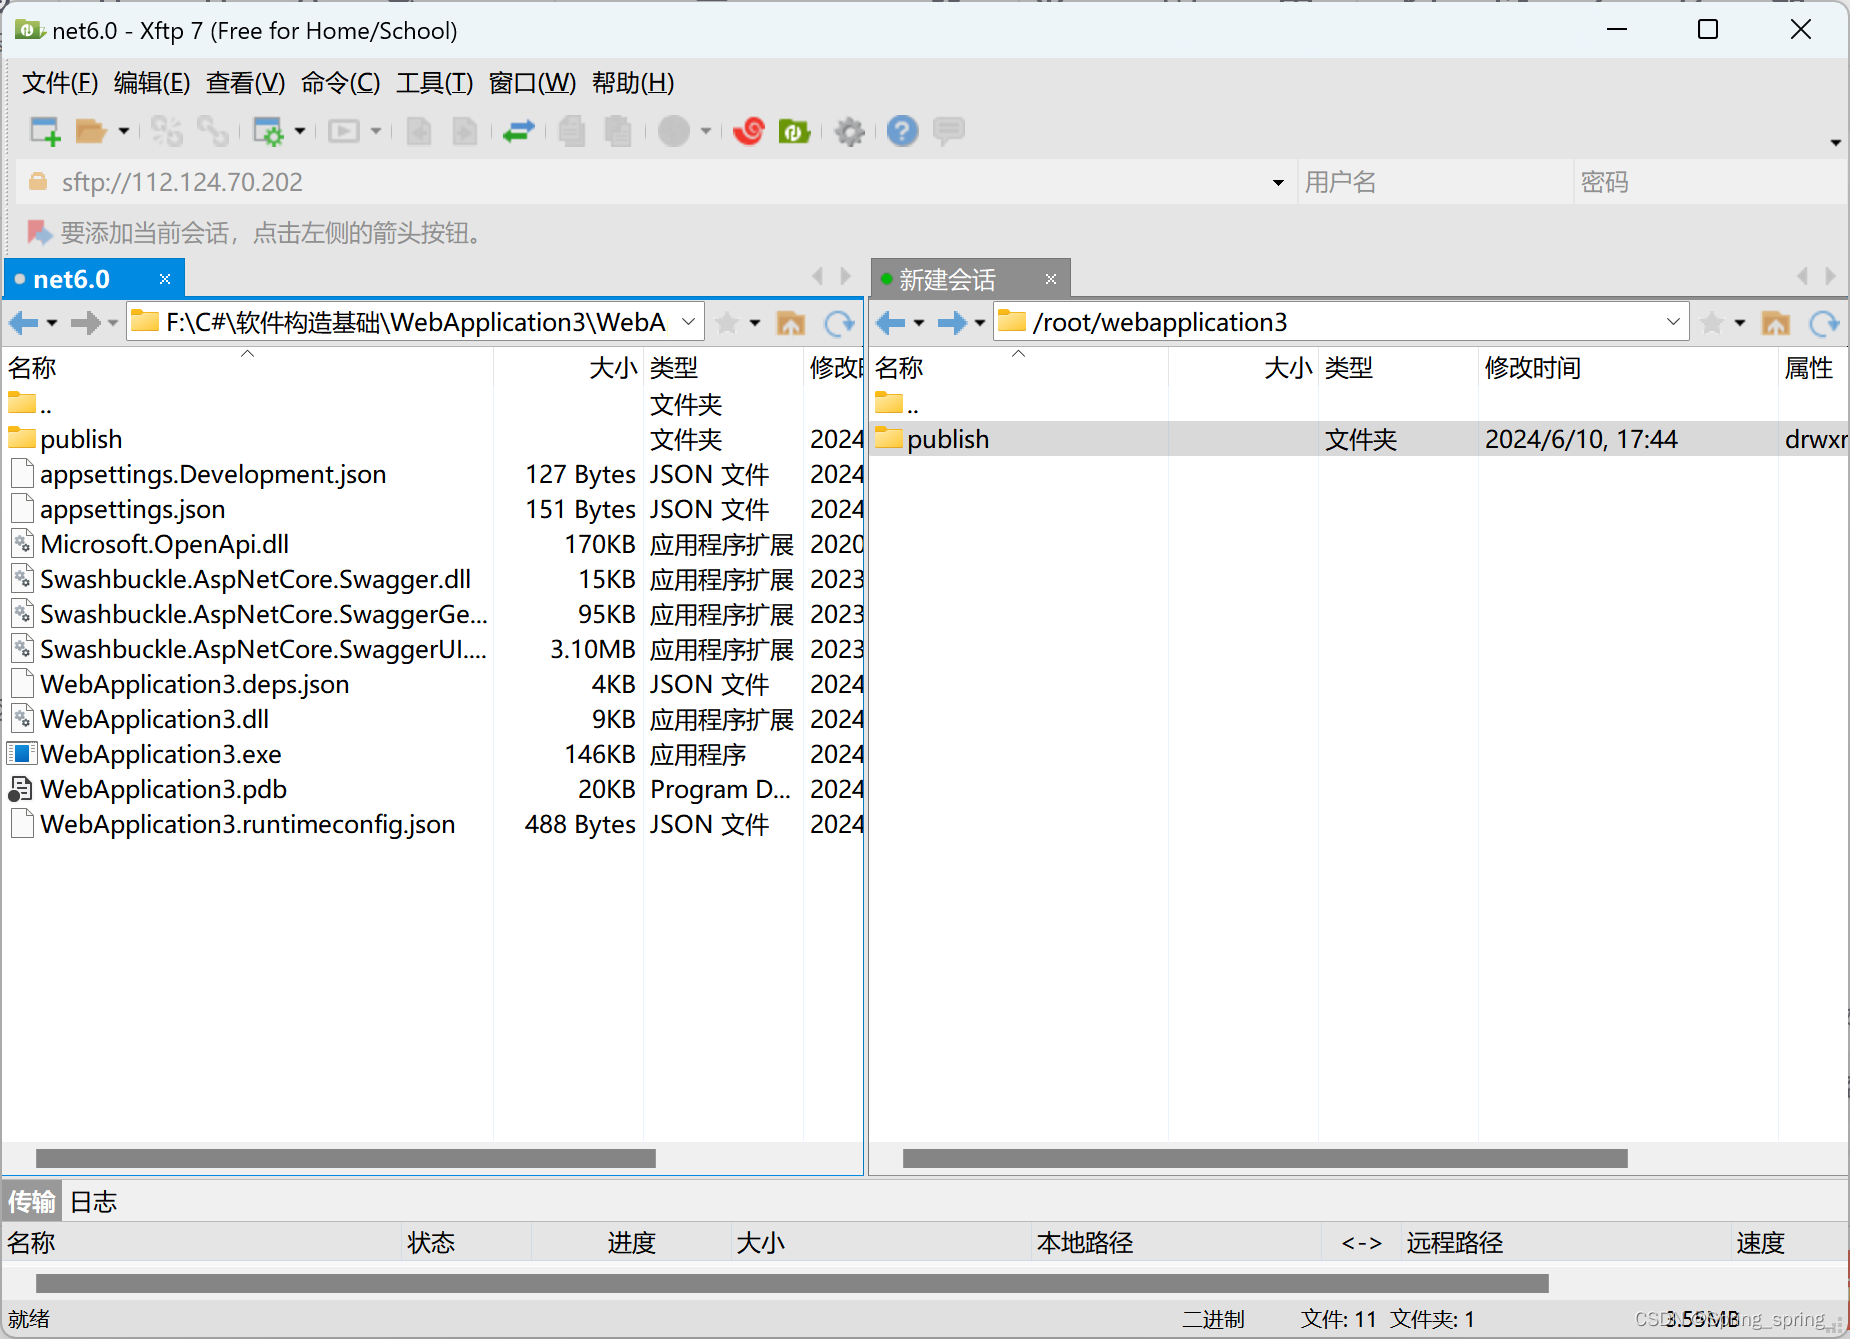Refresh the local file pane
1850x1339 pixels.
click(x=839, y=322)
